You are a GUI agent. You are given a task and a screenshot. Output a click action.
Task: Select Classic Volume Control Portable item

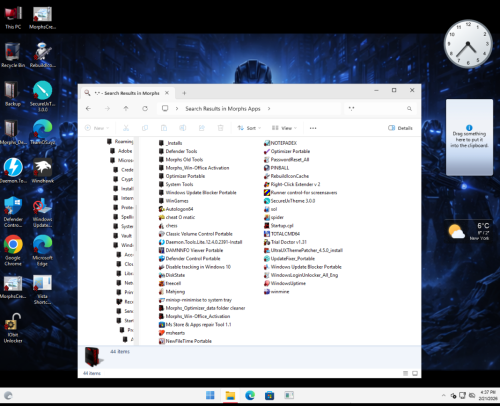click(196, 234)
